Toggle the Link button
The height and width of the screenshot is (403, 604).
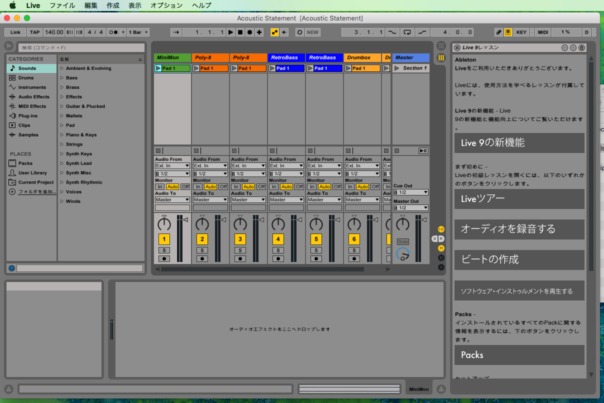[15, 32]
